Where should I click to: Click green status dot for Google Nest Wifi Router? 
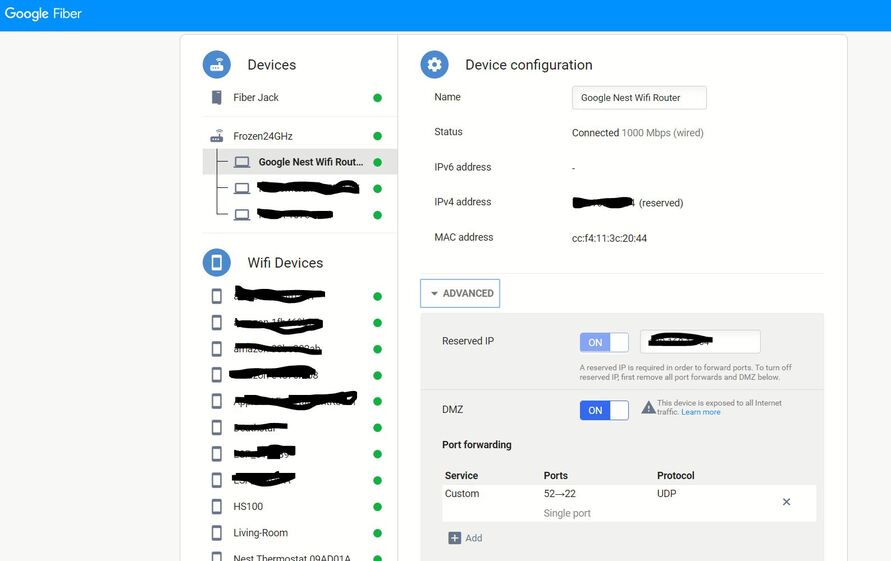tap(377, 163)
